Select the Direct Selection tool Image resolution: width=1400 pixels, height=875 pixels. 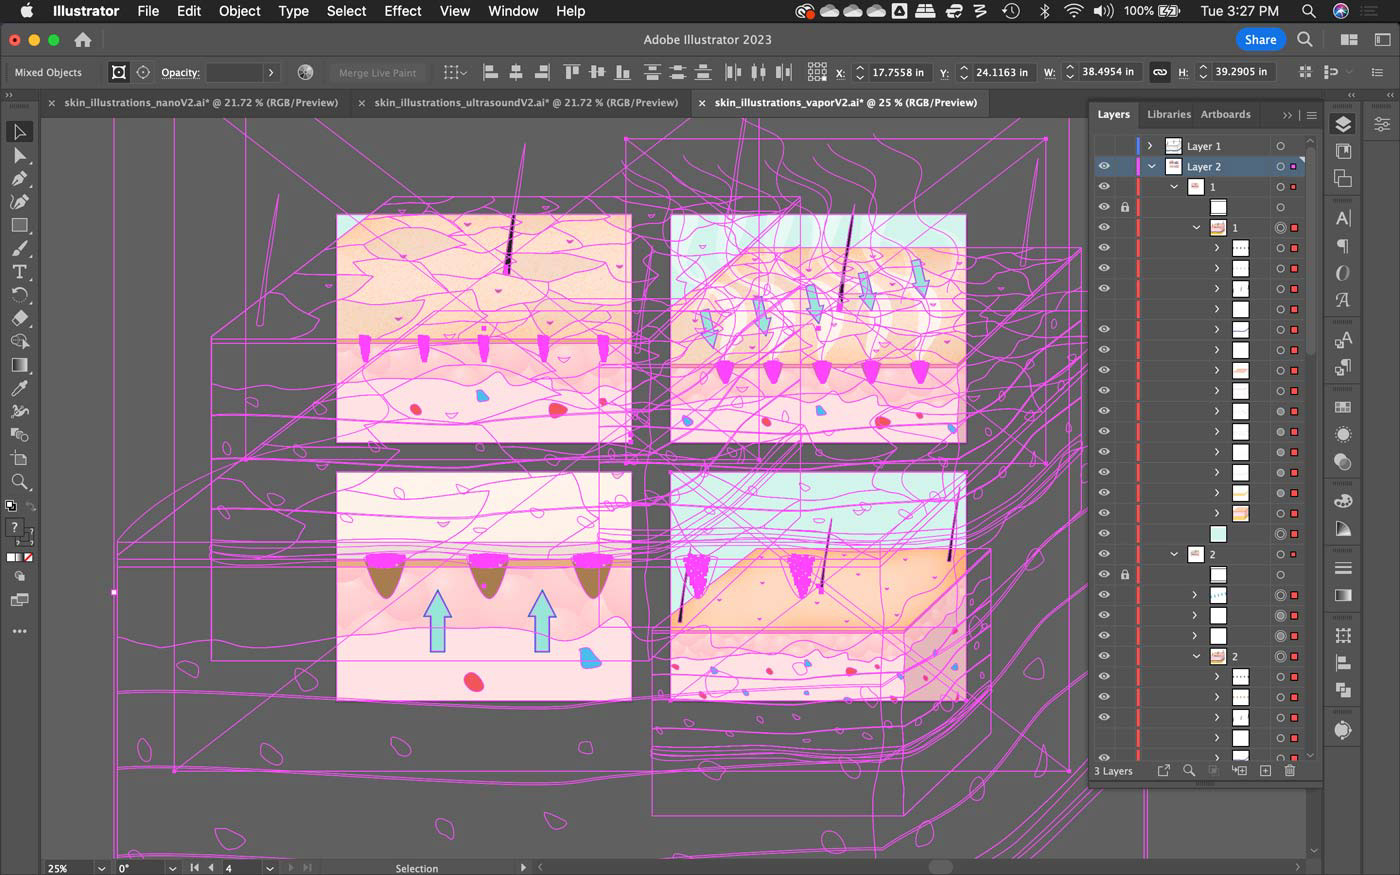[19, 155]
